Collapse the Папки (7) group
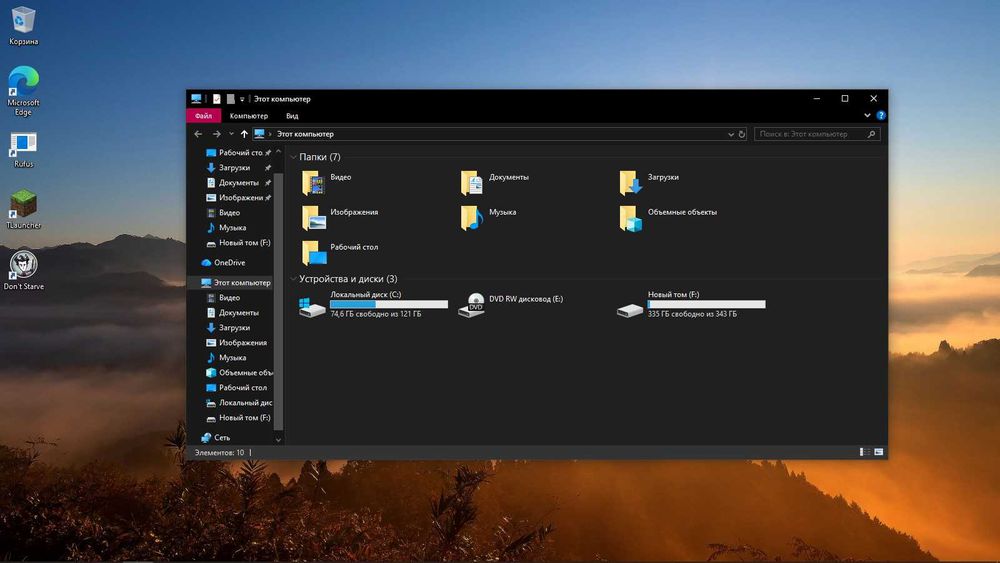 [293, 157]
